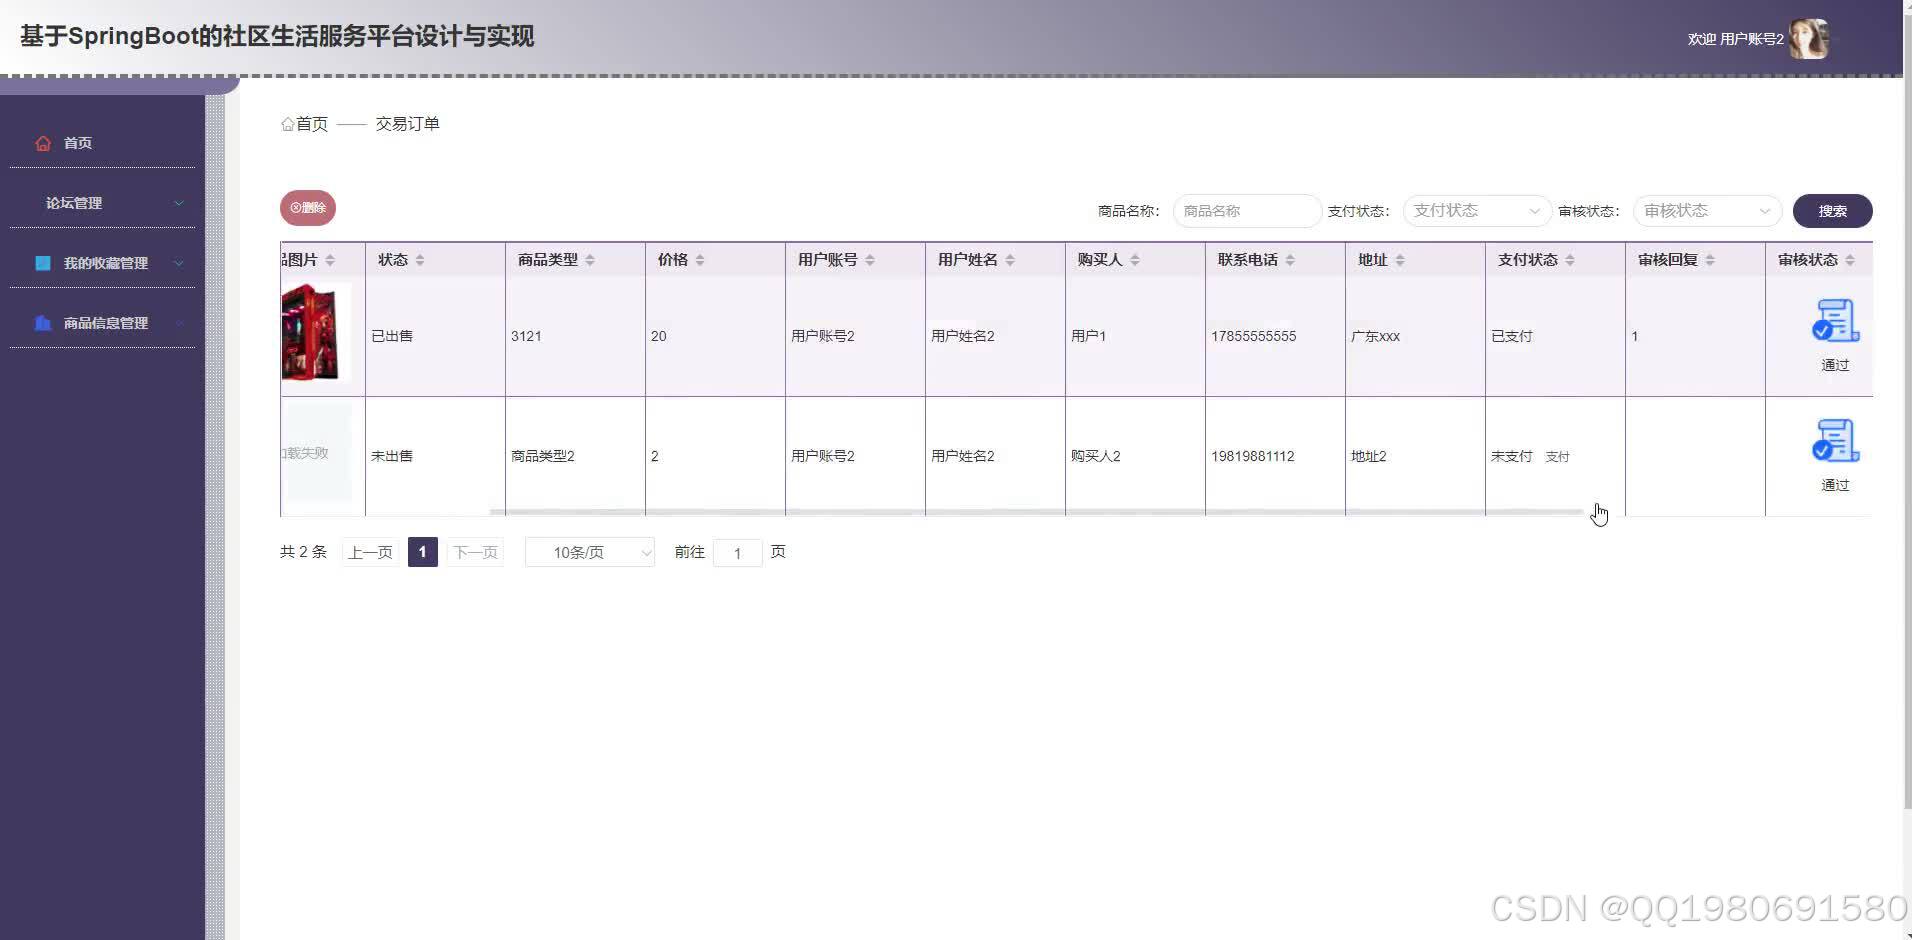
Task: Click the 前往 page number input field
Action: pyautogui.click(x=737, y=552)
